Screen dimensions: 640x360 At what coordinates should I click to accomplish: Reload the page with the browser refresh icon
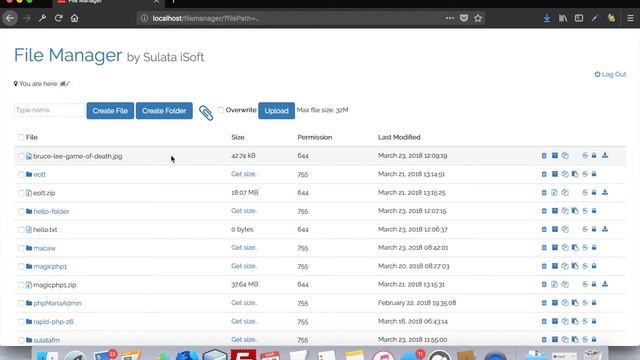[58, 18]
